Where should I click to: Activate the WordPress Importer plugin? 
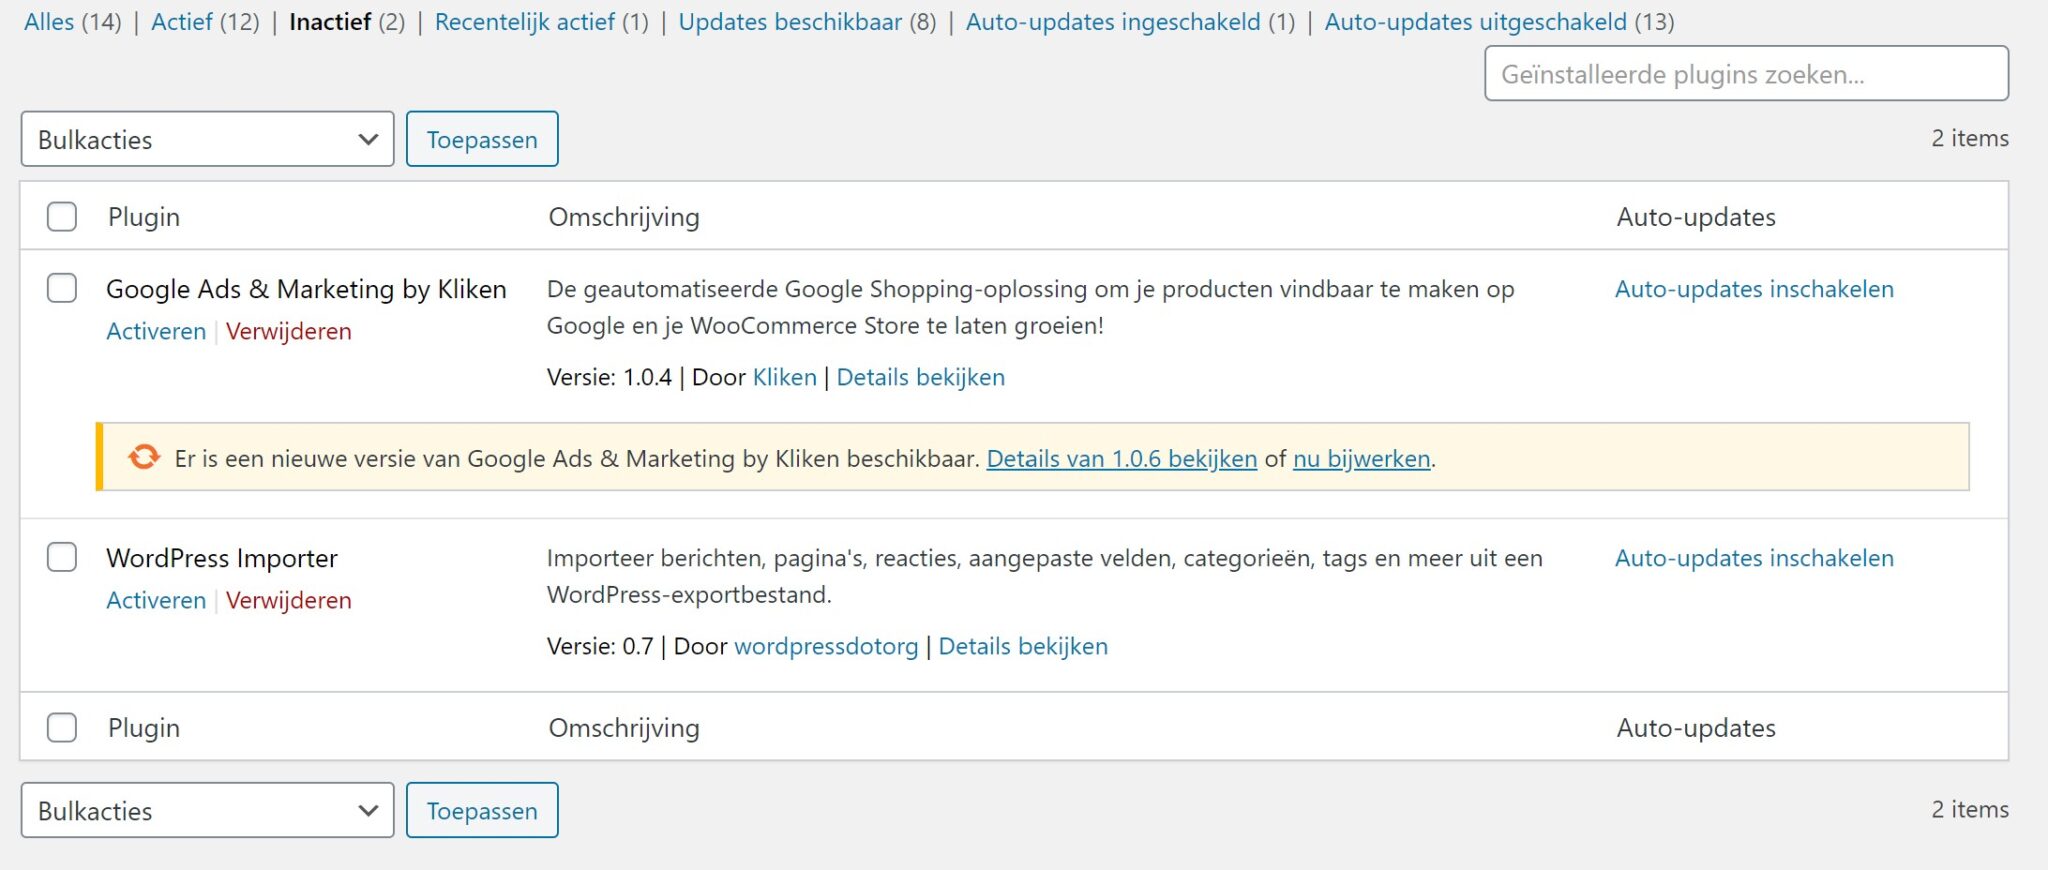click(156, 600)
